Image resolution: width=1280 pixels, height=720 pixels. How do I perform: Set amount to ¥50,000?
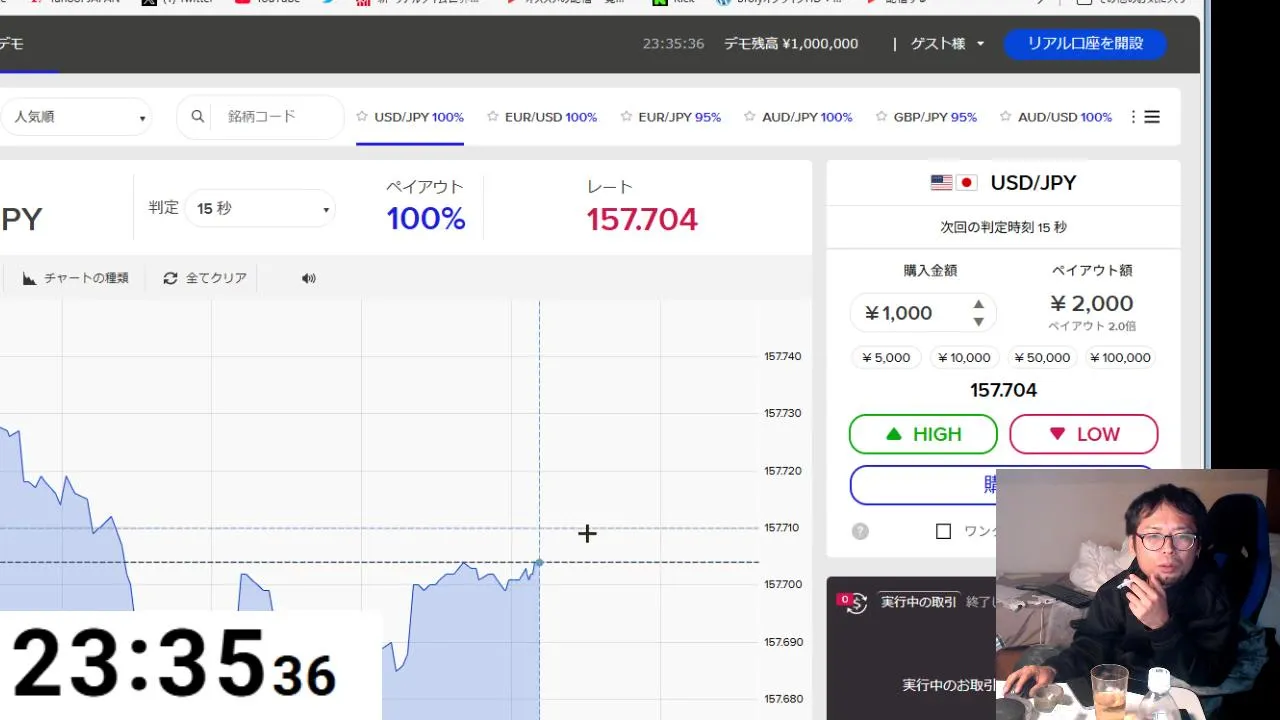(1041, 357)
